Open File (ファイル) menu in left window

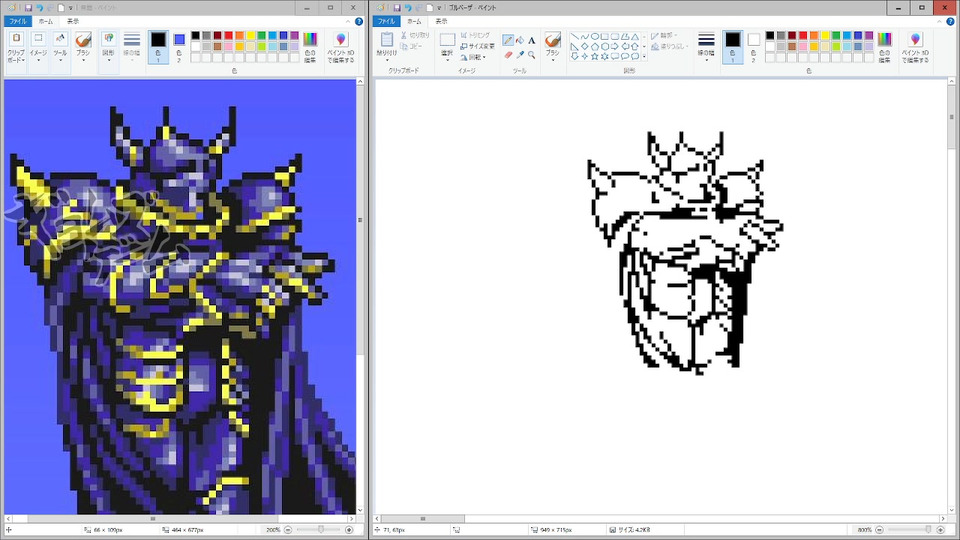point(17,21)
